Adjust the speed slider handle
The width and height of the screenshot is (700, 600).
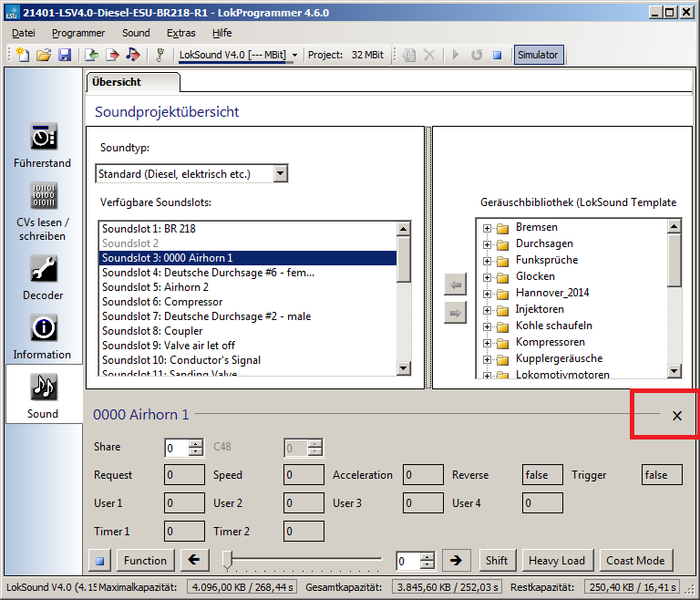click(x=228, y=560)
